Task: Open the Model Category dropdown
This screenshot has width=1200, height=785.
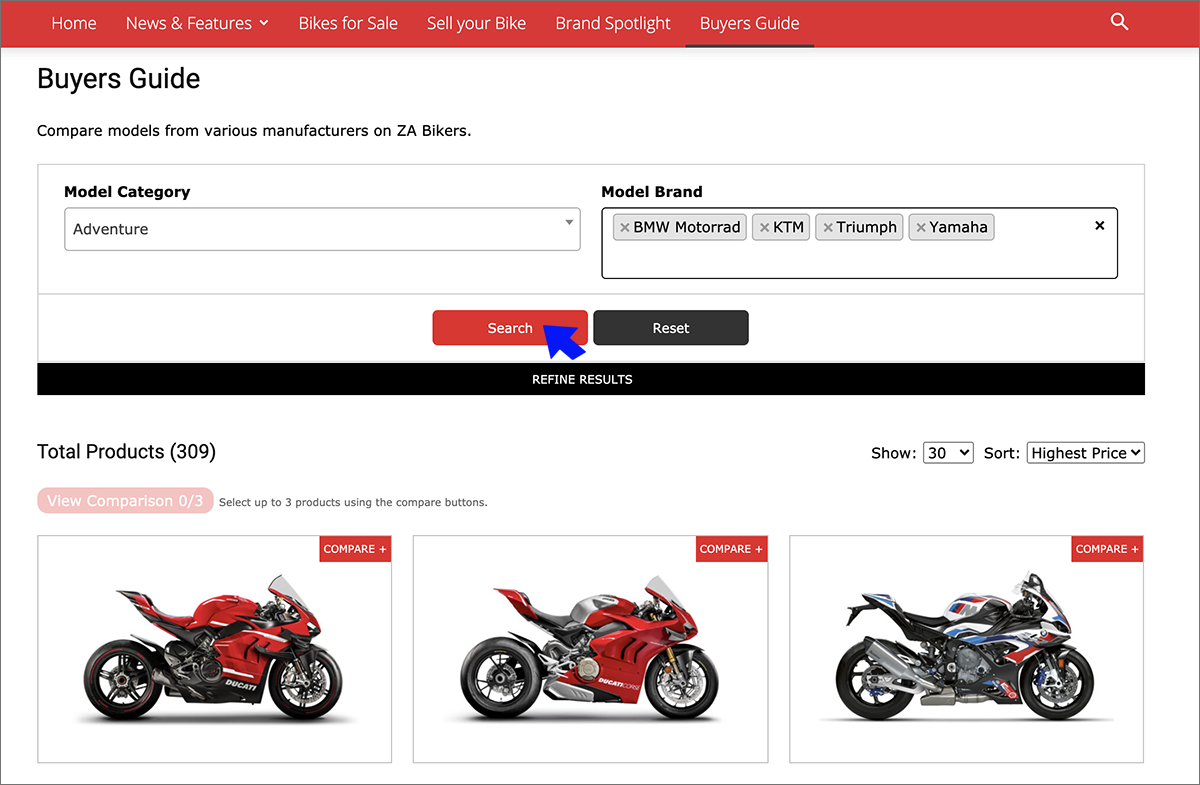Action: [322, 229]
